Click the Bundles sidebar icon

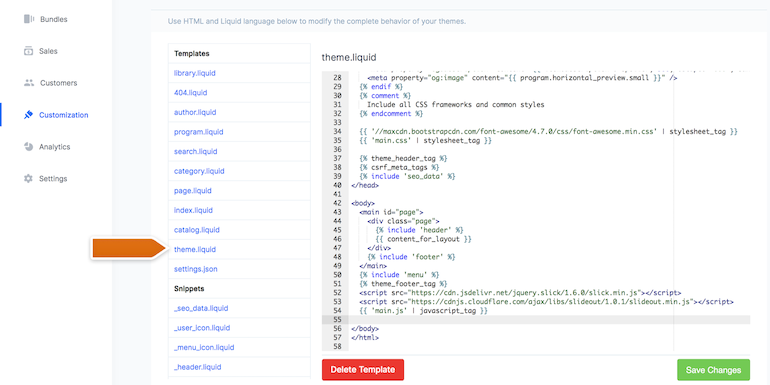click(29, 19)
